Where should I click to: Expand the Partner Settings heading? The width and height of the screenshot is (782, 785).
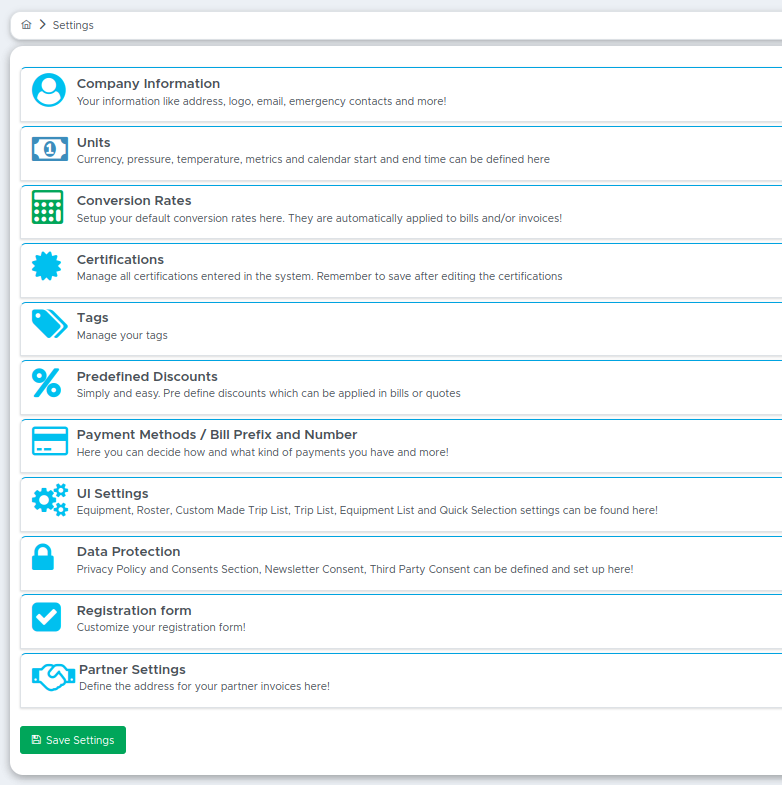click(x=132, y=670)
